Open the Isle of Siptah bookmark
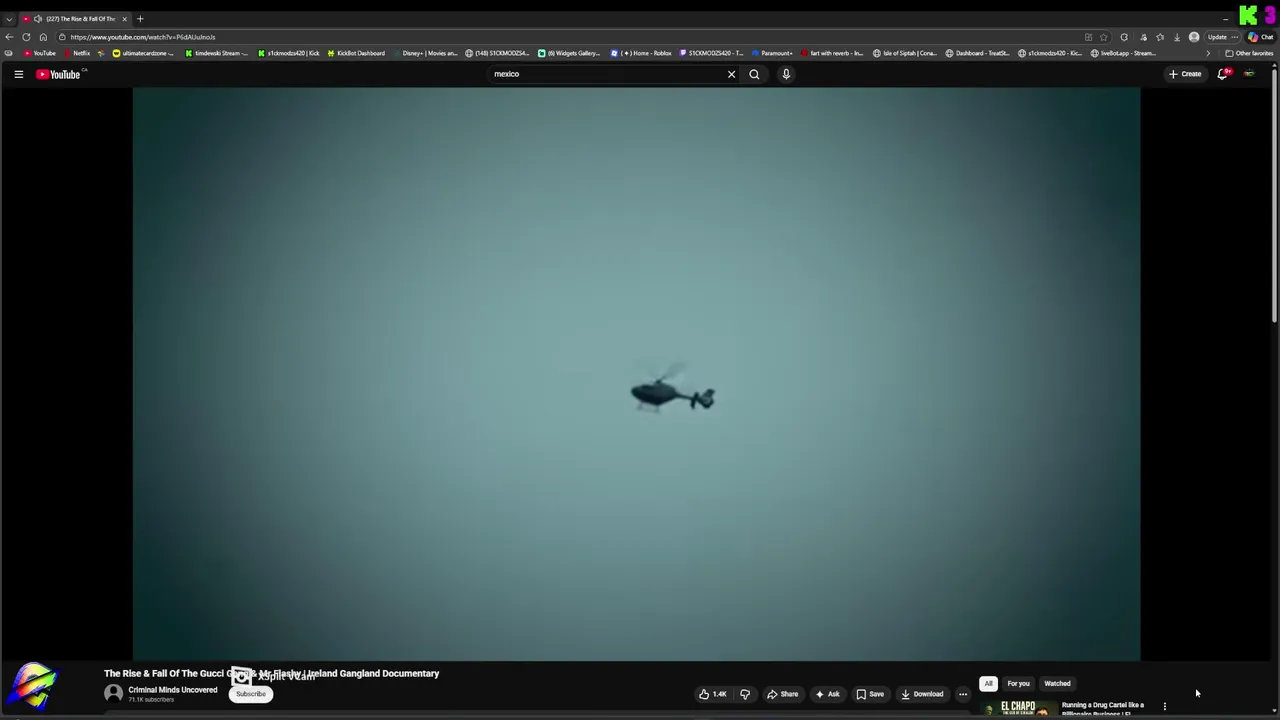 pos(905,53)
